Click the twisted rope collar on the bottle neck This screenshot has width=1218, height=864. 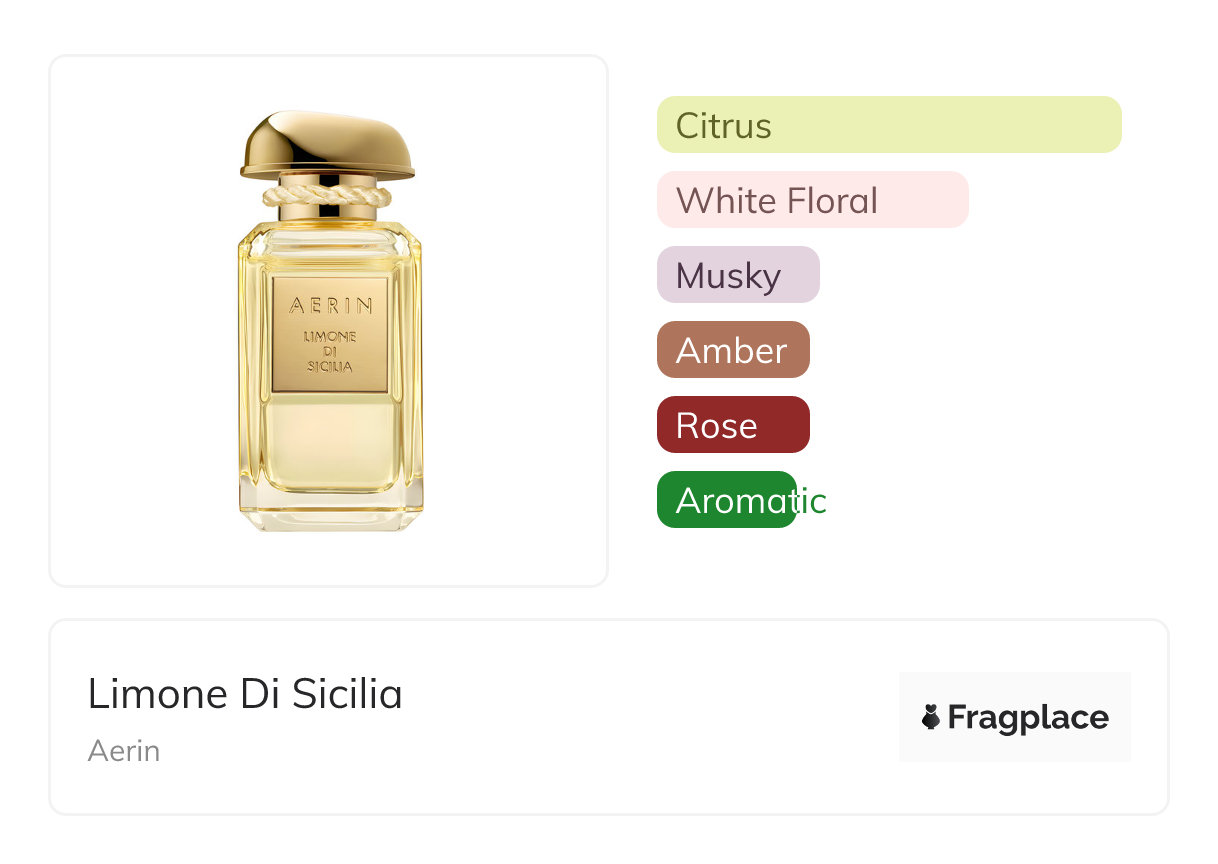[x=327, y=193]
